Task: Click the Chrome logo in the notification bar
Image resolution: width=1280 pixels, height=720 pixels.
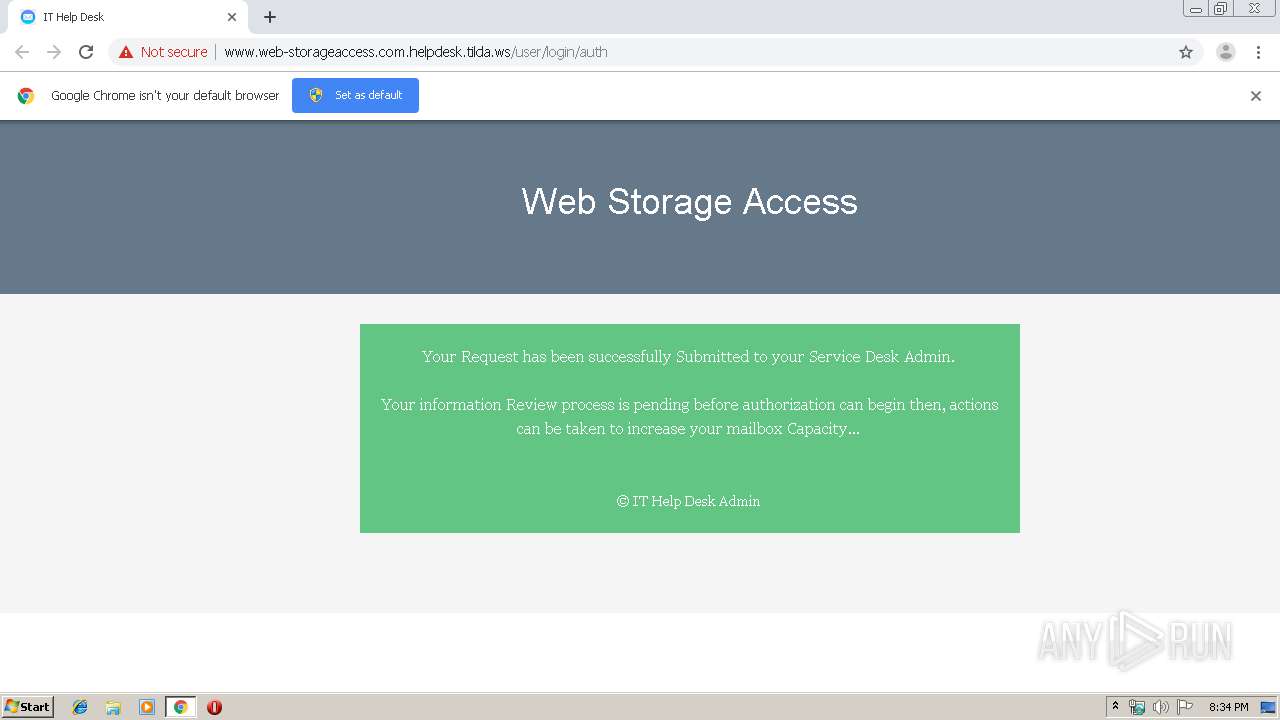Action: (x=26, y=96)
